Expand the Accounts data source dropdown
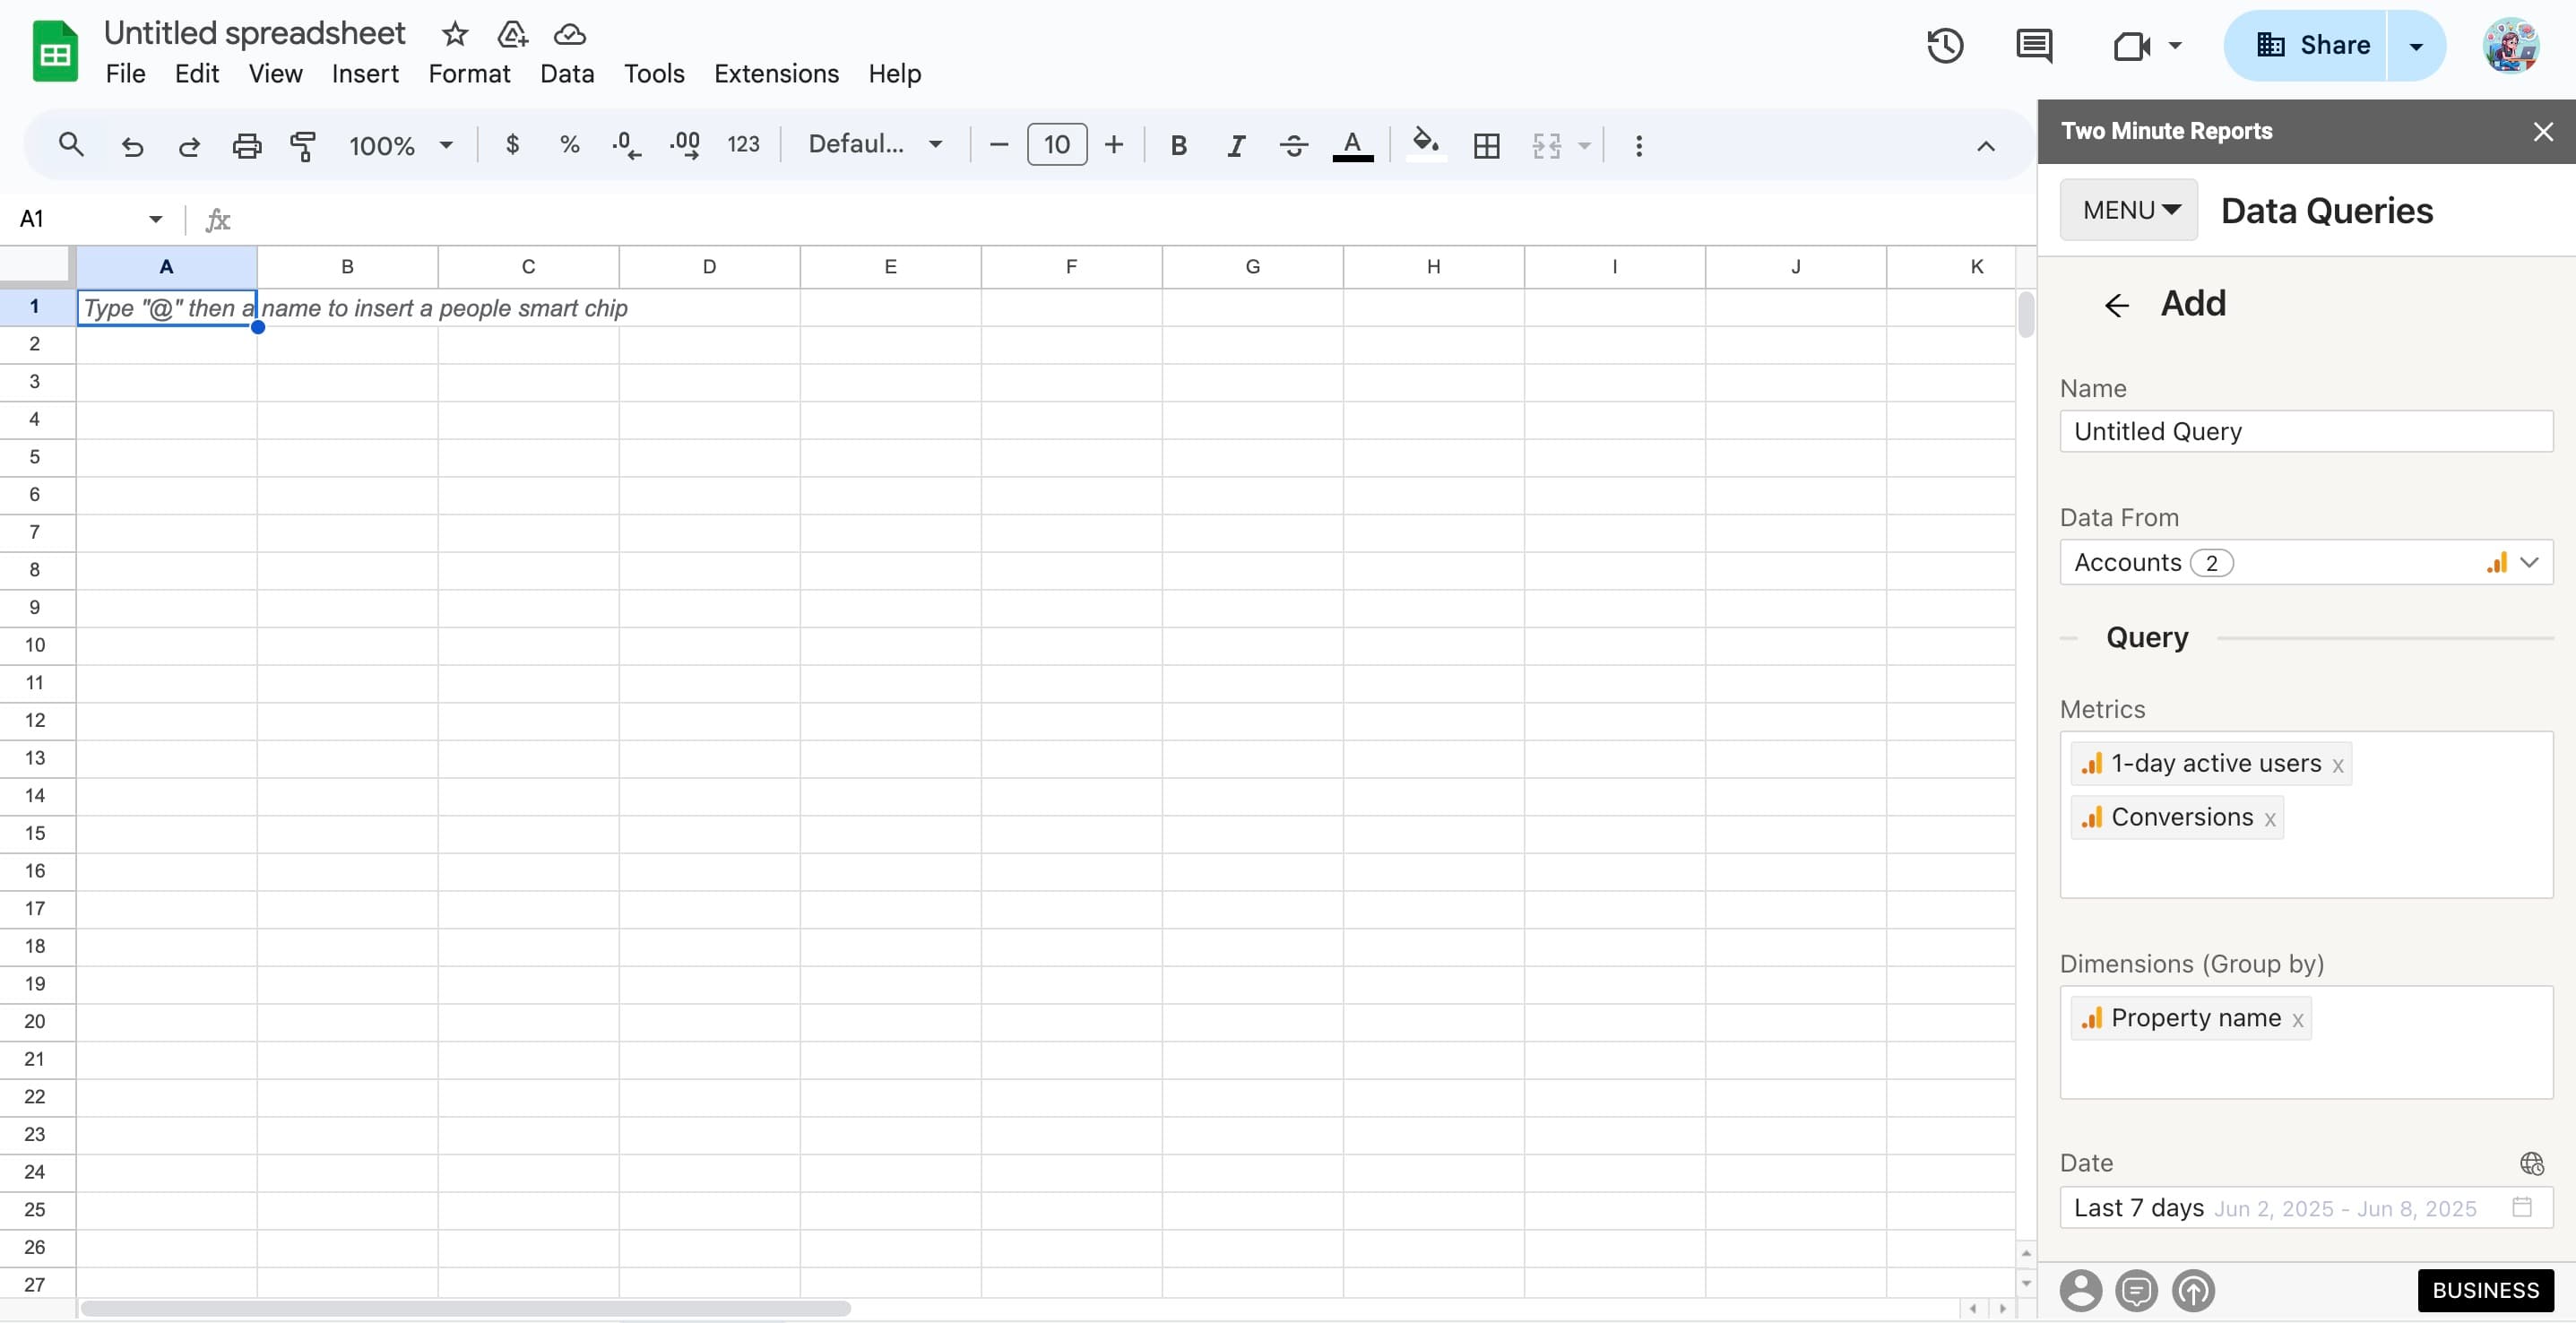The width and height of the screenshot is (2576, 1323). coord(2529,562)
